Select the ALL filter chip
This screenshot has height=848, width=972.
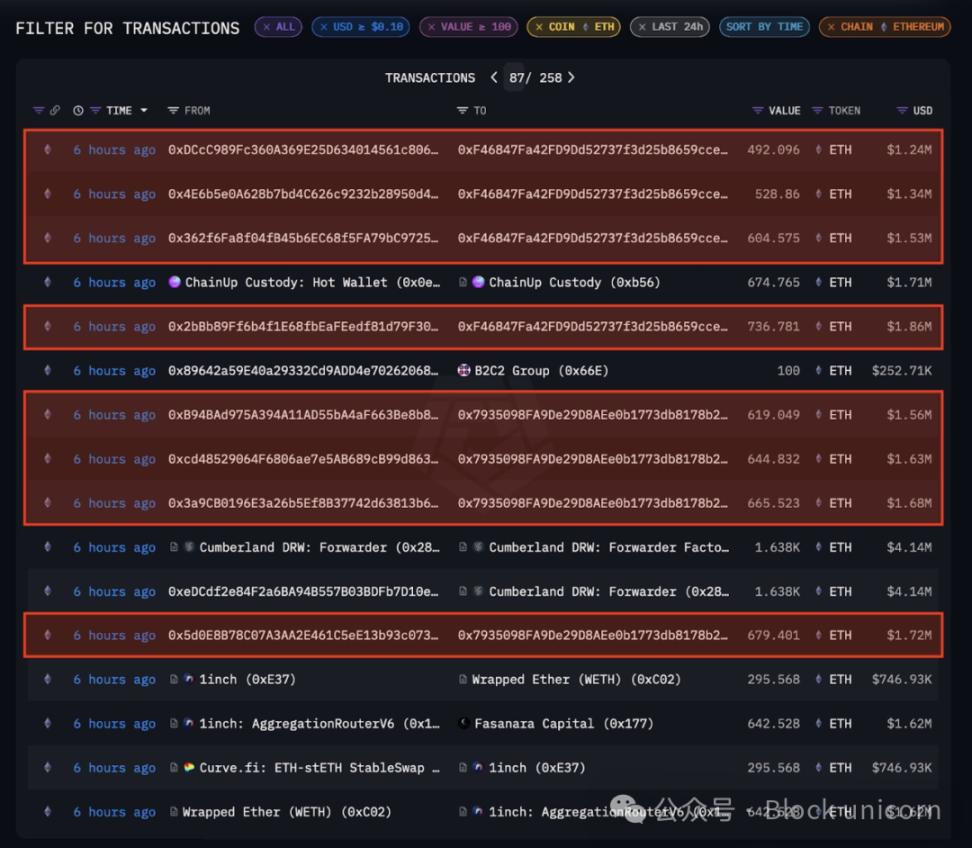[x=278, y=27]
